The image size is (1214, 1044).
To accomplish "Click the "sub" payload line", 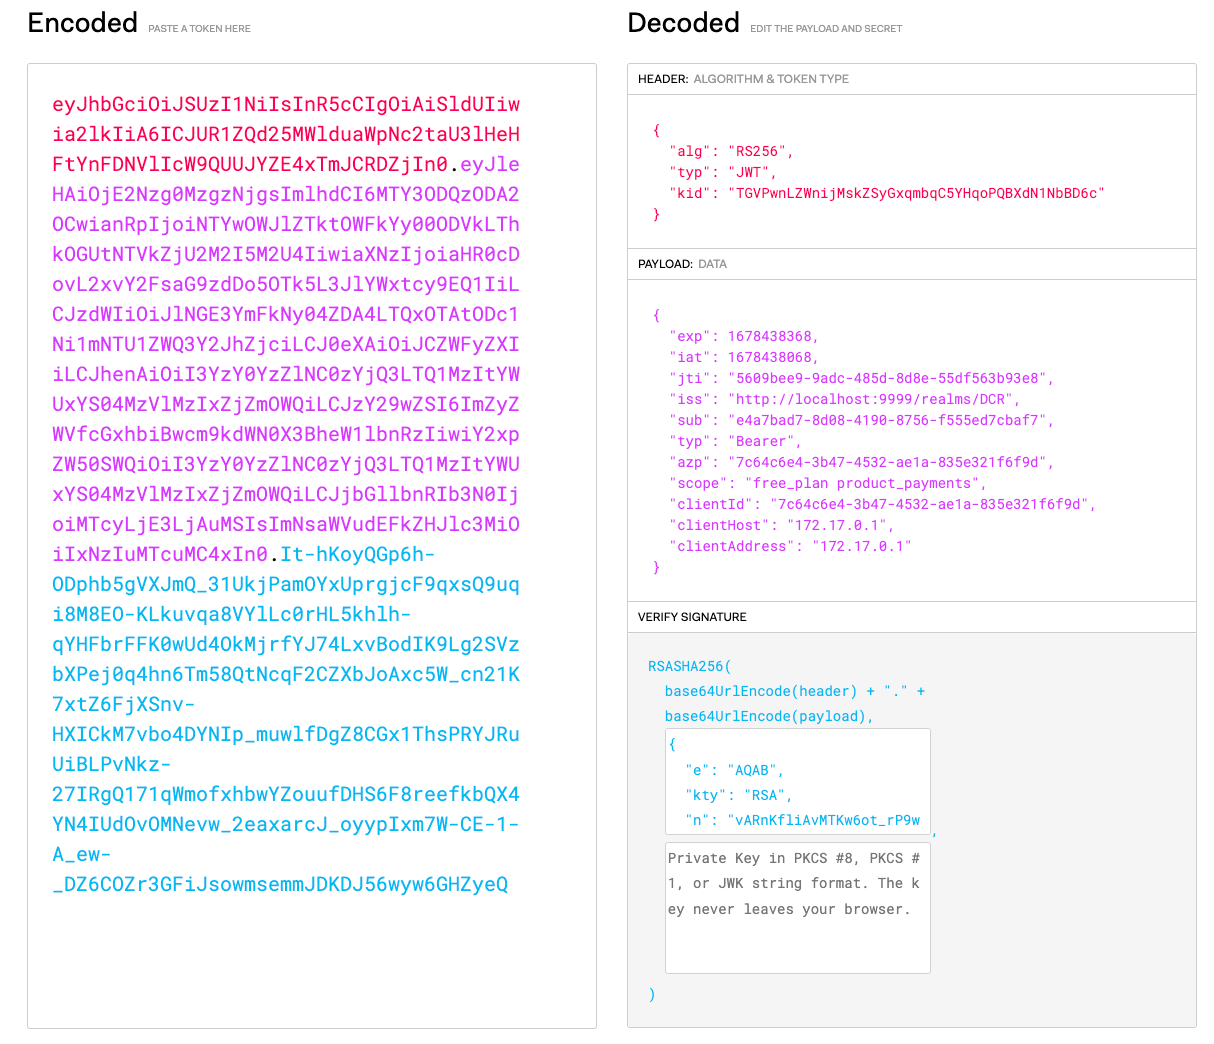I will (861, 421).
